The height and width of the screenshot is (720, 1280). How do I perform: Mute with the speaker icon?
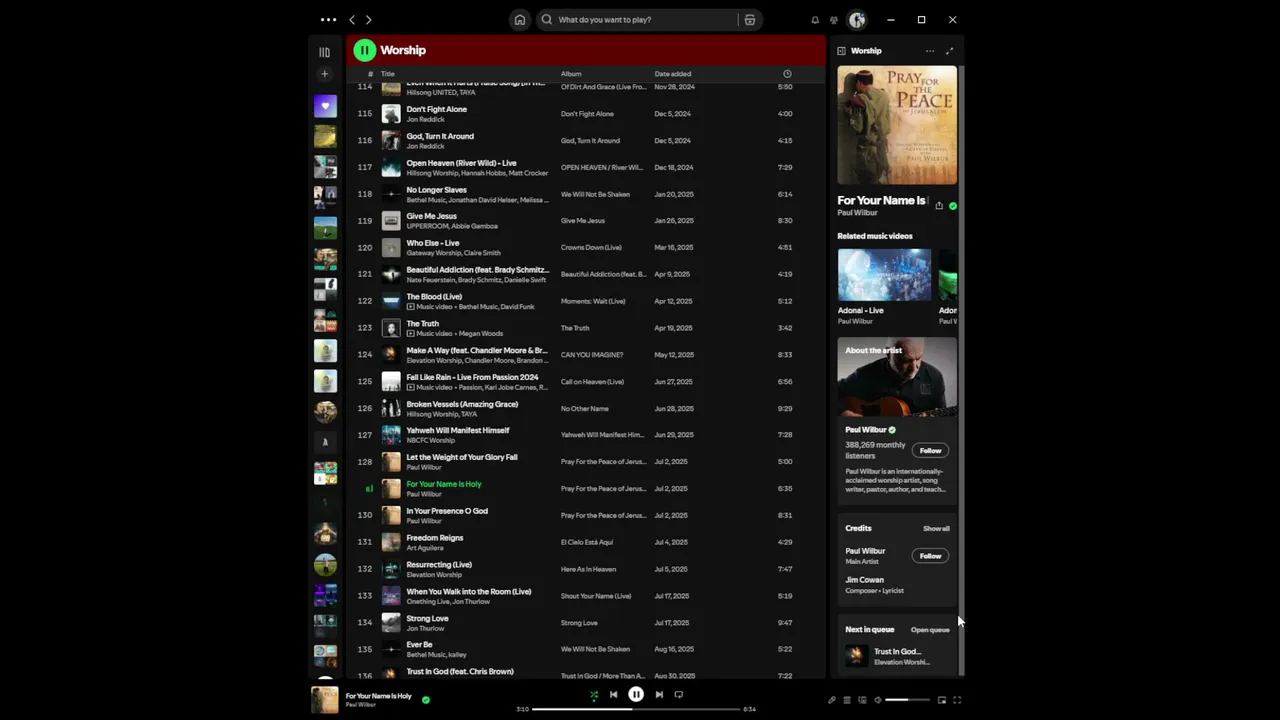[x=877, y=700]
